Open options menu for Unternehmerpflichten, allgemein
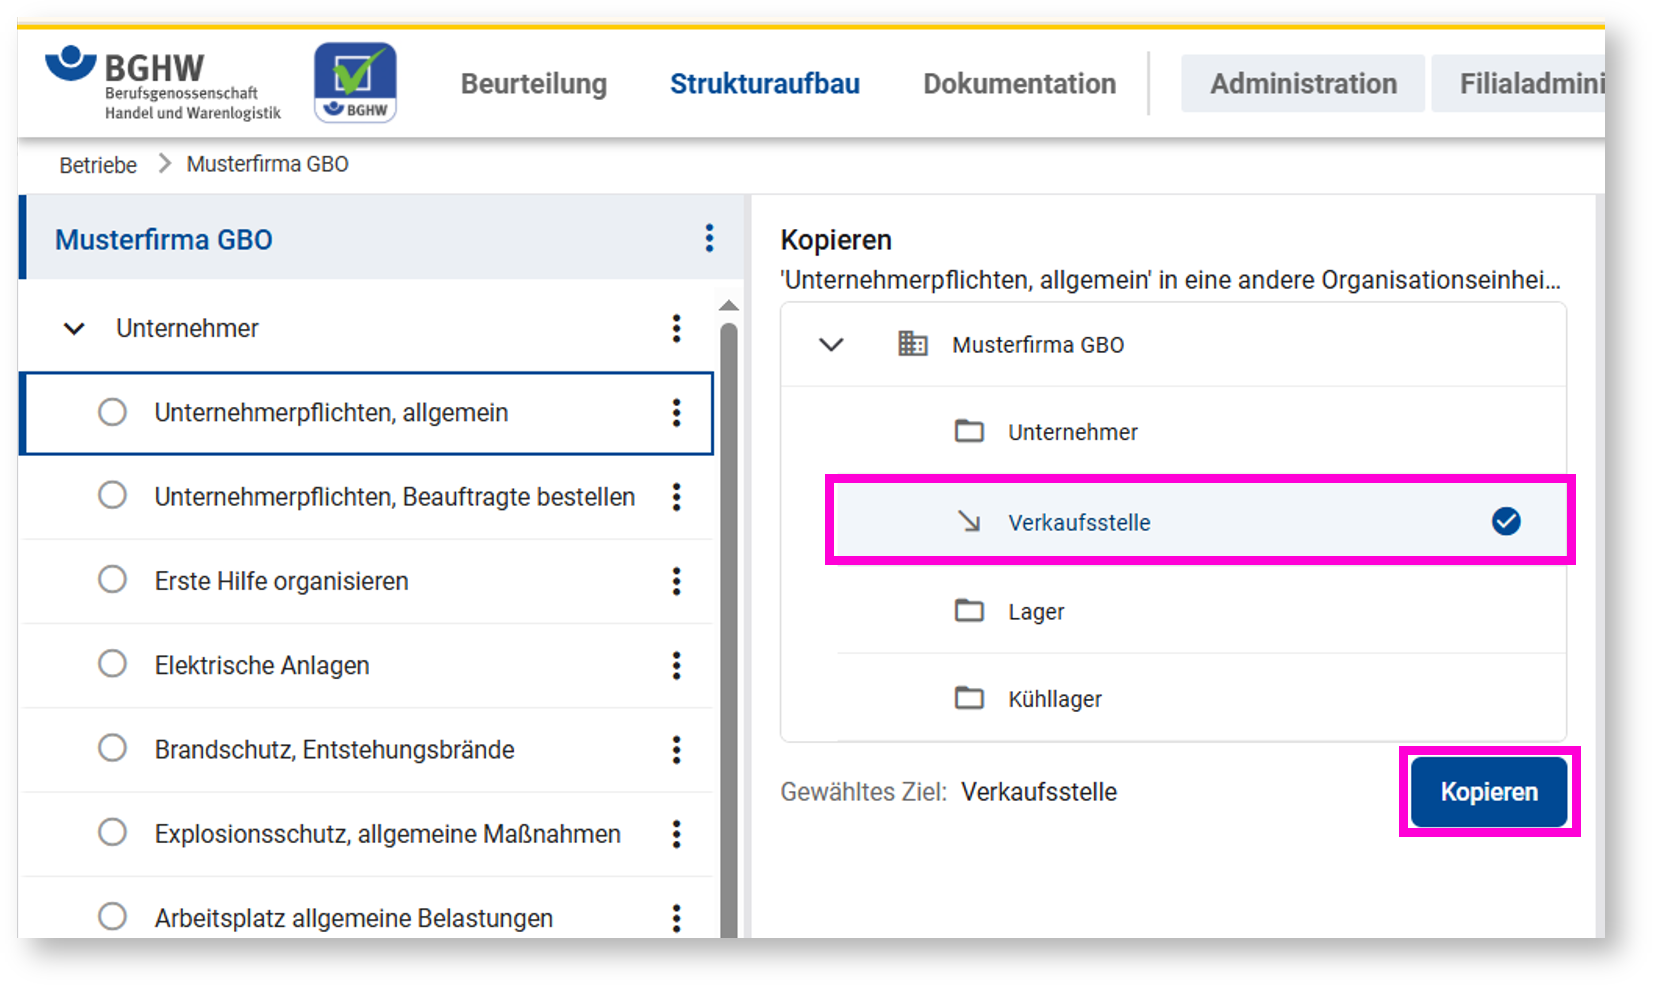 (676, 413)
